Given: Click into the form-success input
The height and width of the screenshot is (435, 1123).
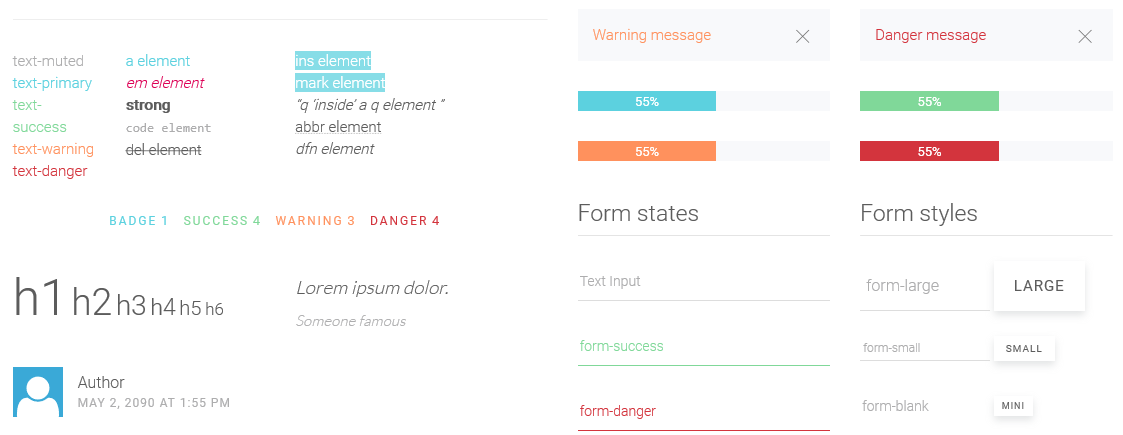Looking at the screenshot, I should pyautogui.click(x=703, y=347).
